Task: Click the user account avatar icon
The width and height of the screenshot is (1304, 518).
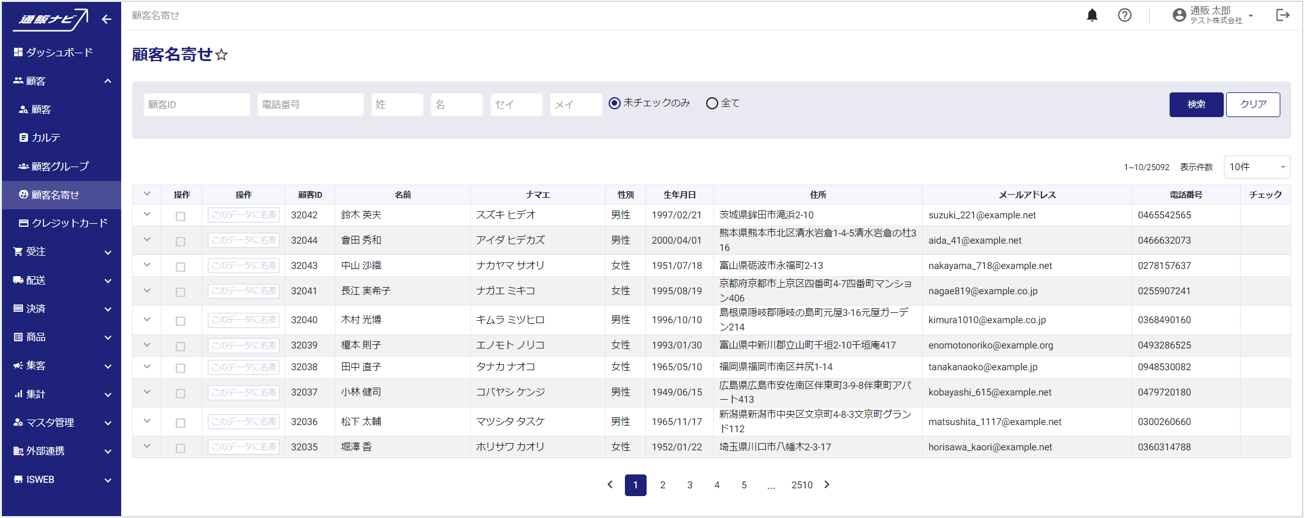Action: coord(1179,15)
